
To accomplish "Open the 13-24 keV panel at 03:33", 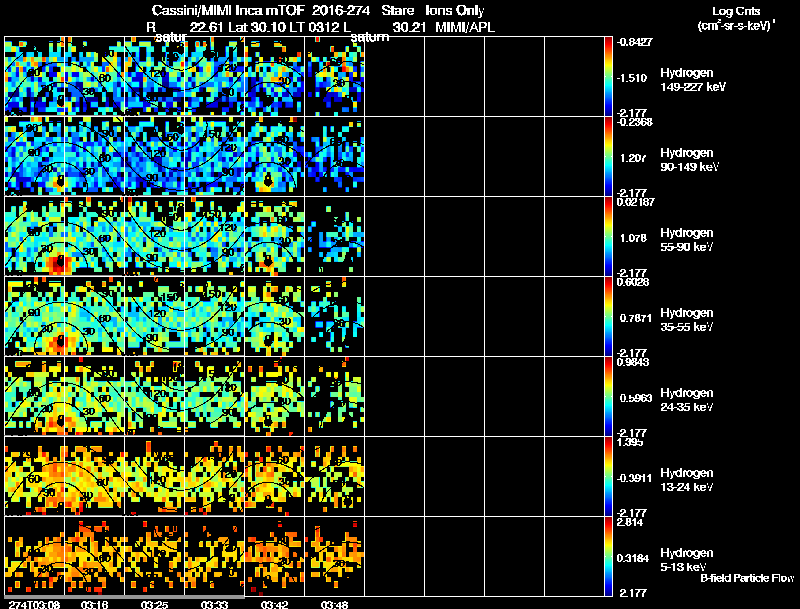I will coord(214,476).
